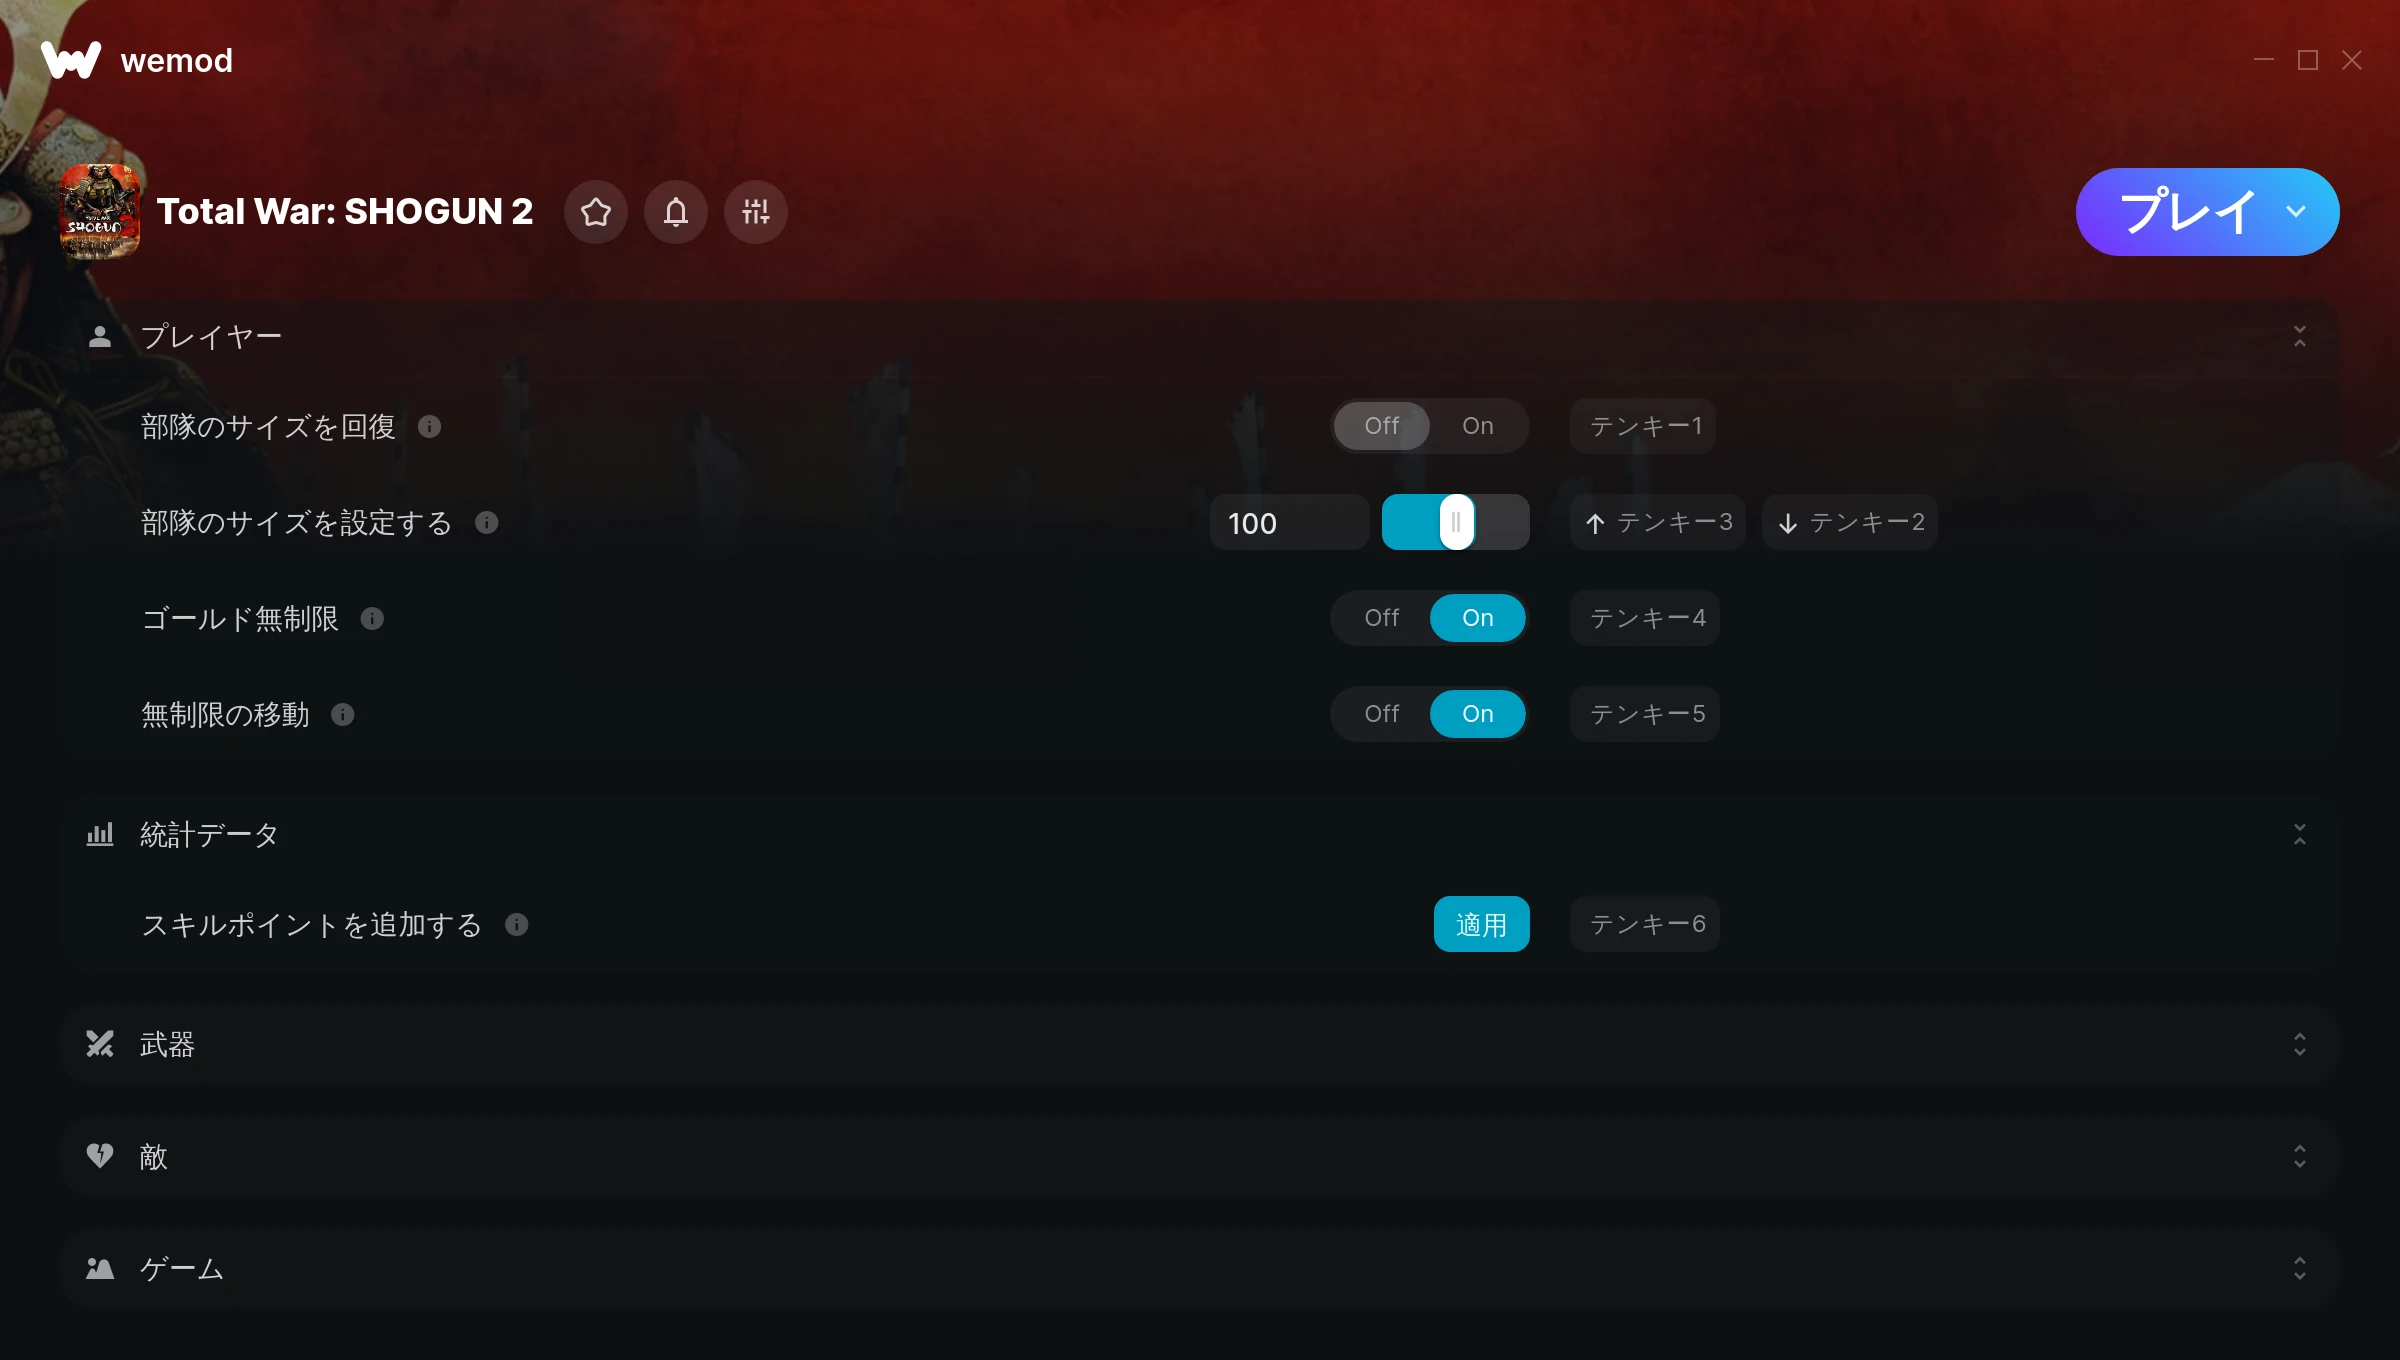Expand the ゲーム section

tap(1200, 1268)
